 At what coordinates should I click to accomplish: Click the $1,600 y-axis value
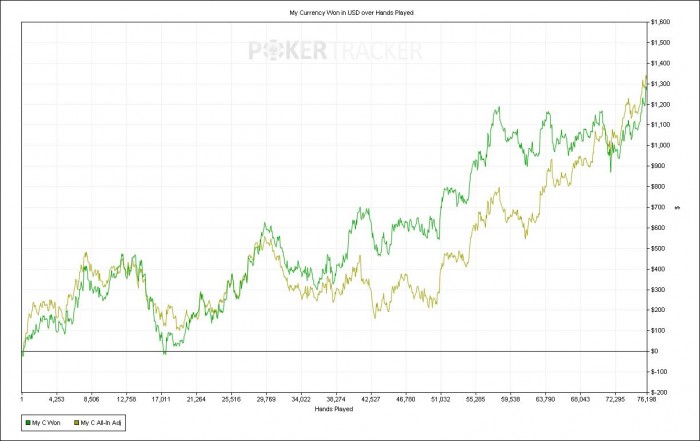pyautogui.click(x=660, y=22)
